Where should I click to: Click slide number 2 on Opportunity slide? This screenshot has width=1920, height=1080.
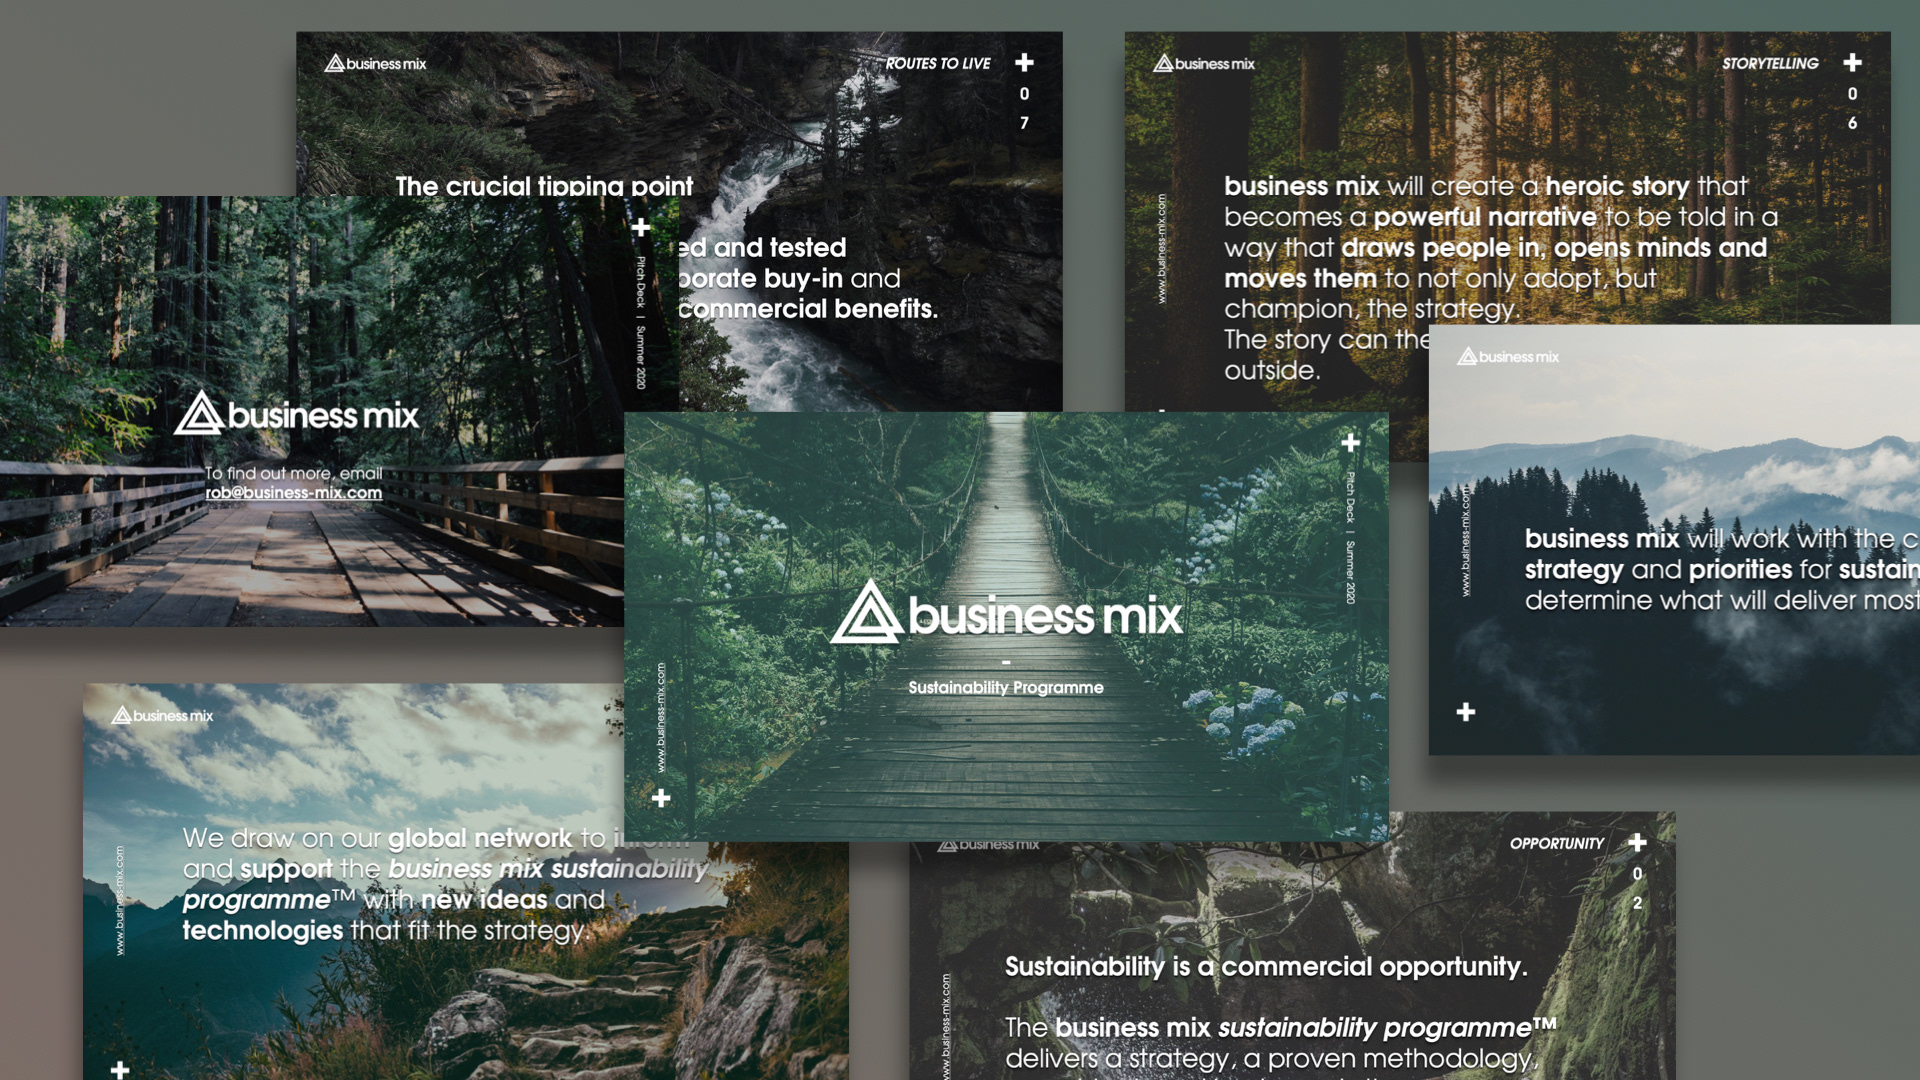(1637, 902)
